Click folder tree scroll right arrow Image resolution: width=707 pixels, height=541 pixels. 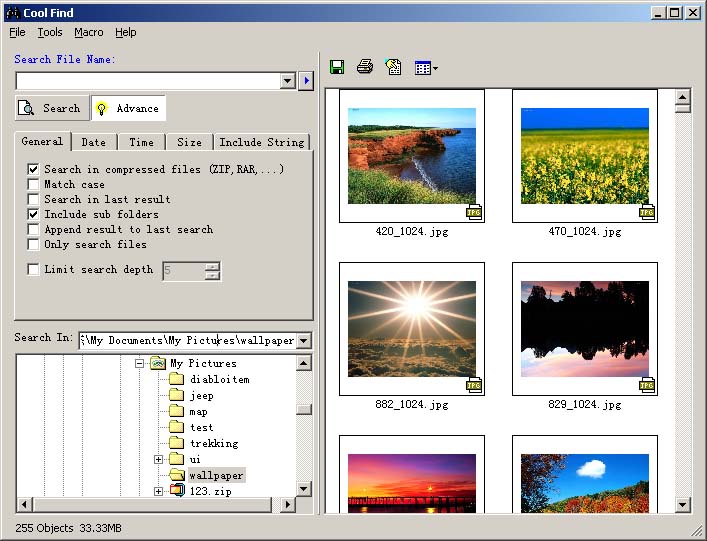point(287,504)
